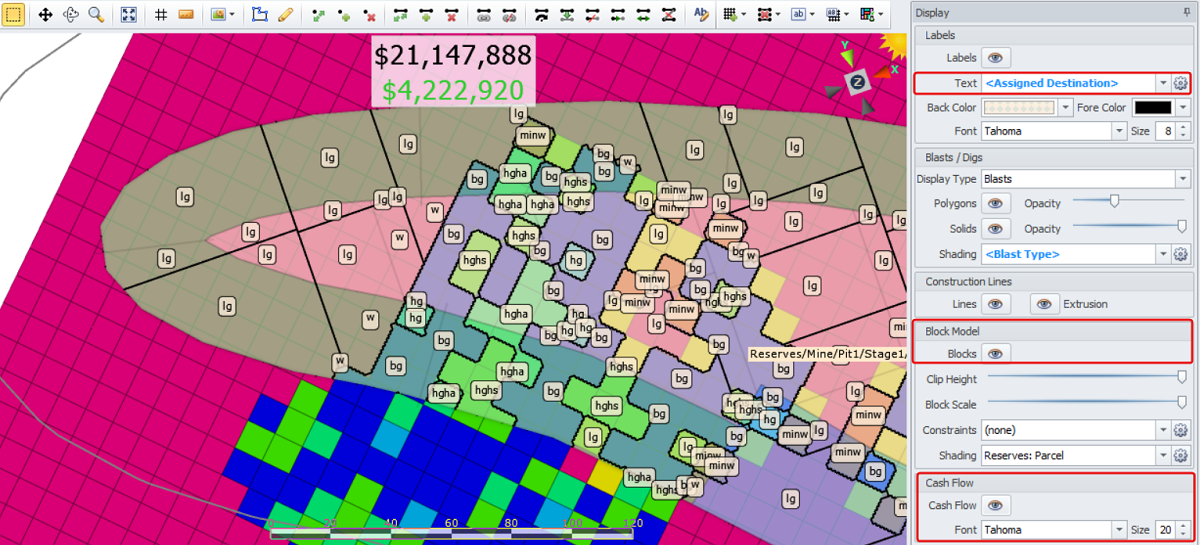Click the gear next to Constraints
Viewport: 1200px width, 545px height.
point(1180,430)
